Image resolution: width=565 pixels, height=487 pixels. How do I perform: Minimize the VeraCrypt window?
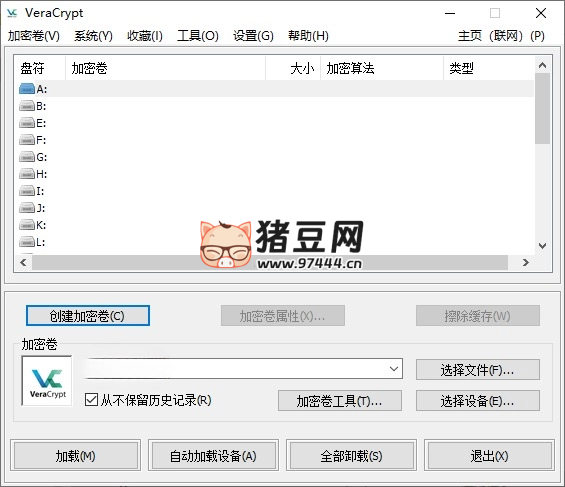[x=450, y=13]
